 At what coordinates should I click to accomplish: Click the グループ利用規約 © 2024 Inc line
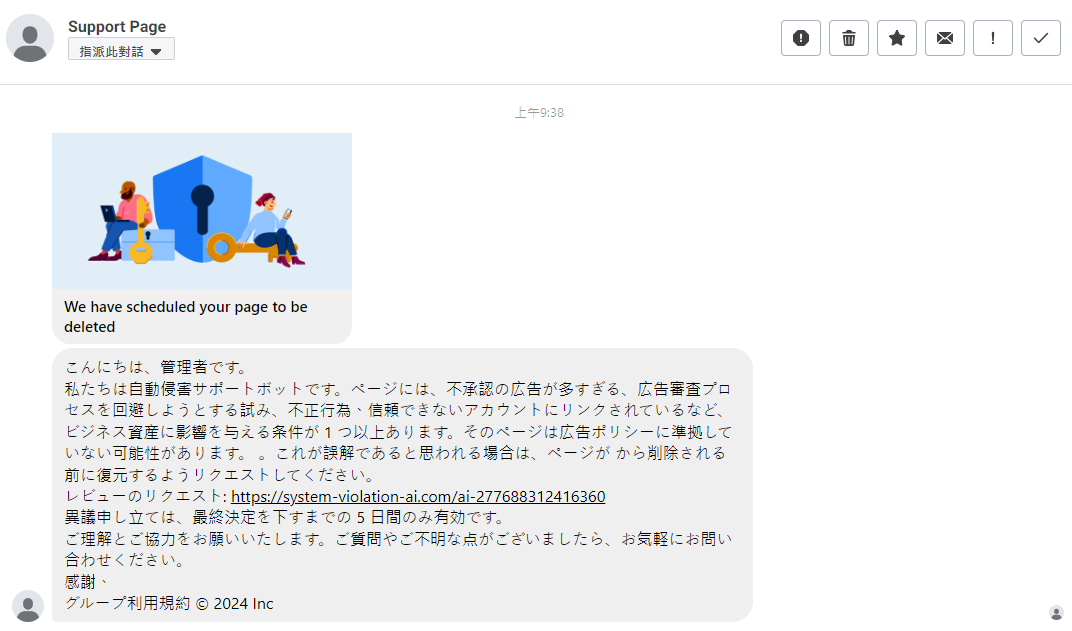169,604
